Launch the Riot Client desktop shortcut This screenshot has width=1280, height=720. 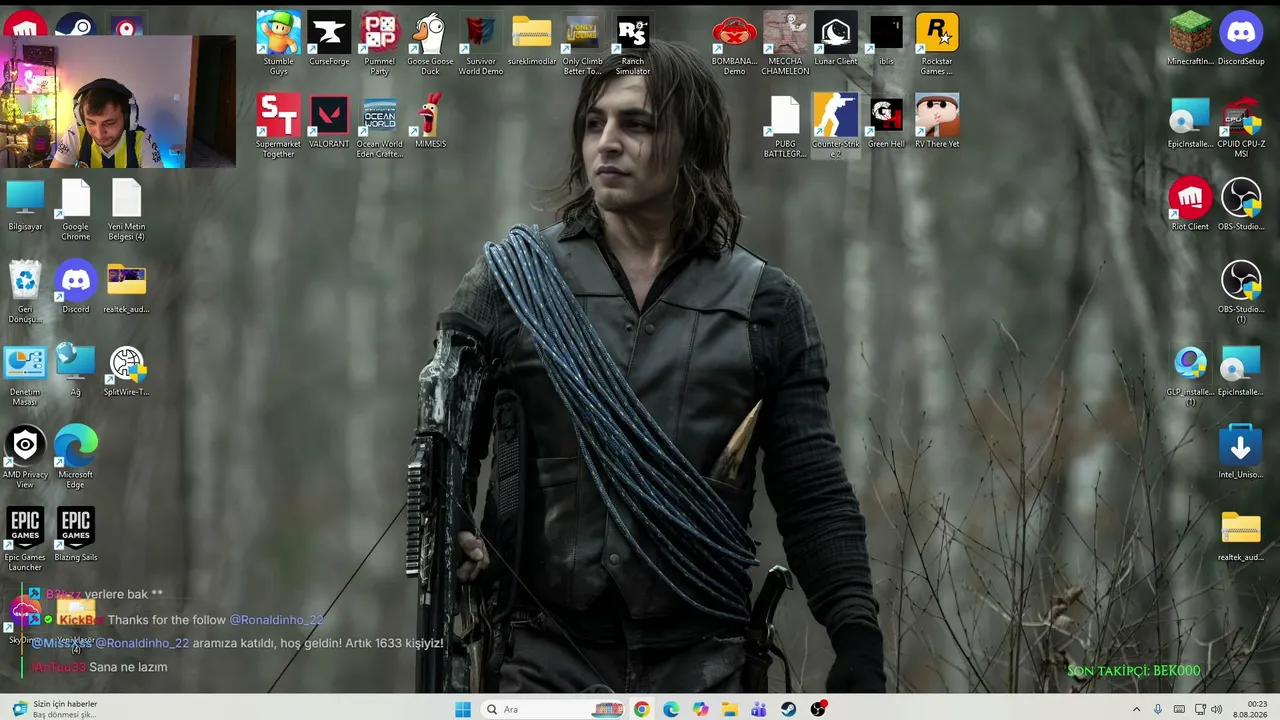1190,205
